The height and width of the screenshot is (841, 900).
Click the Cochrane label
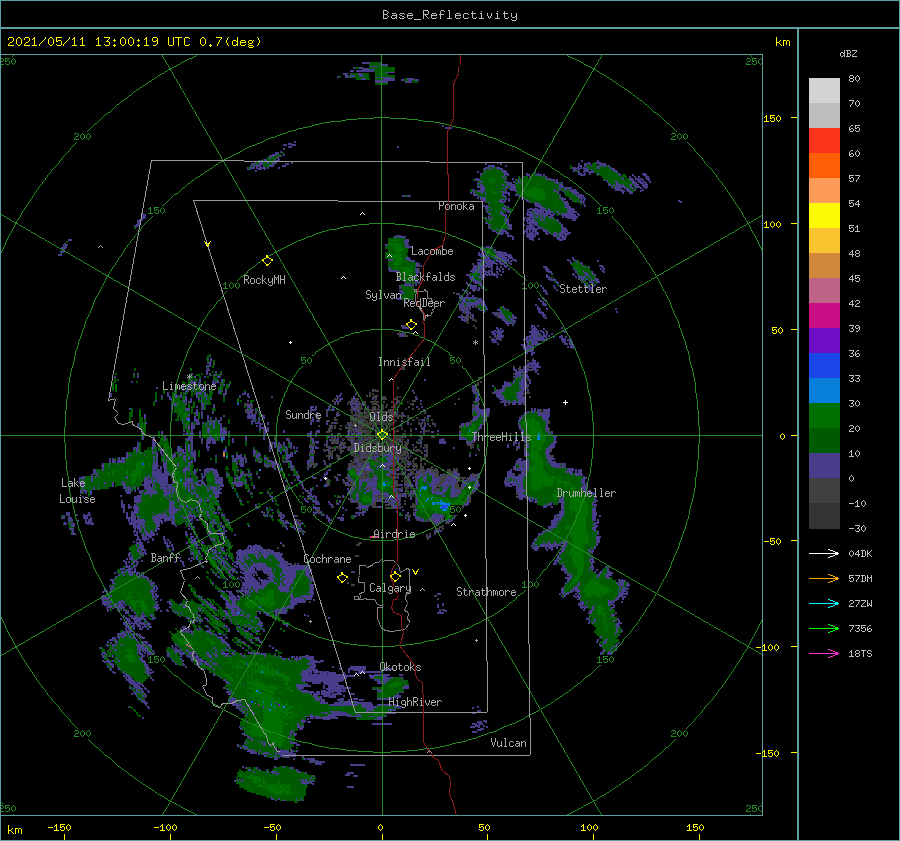coord(327,559)
